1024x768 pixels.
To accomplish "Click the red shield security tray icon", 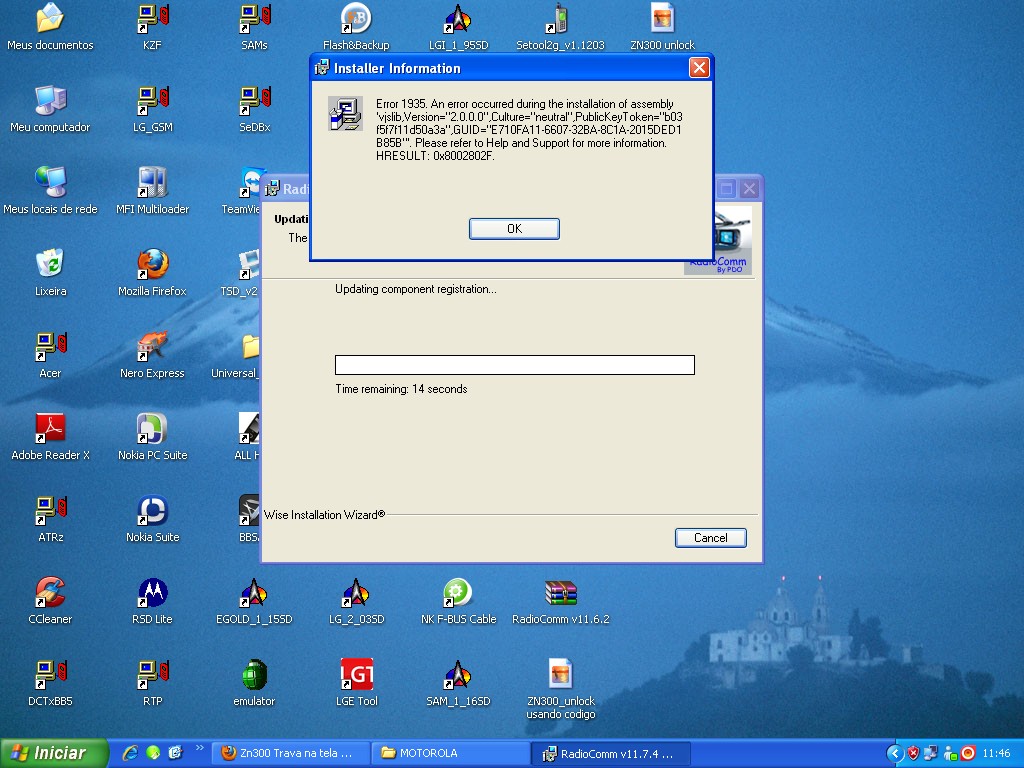I will pos(913,753).
